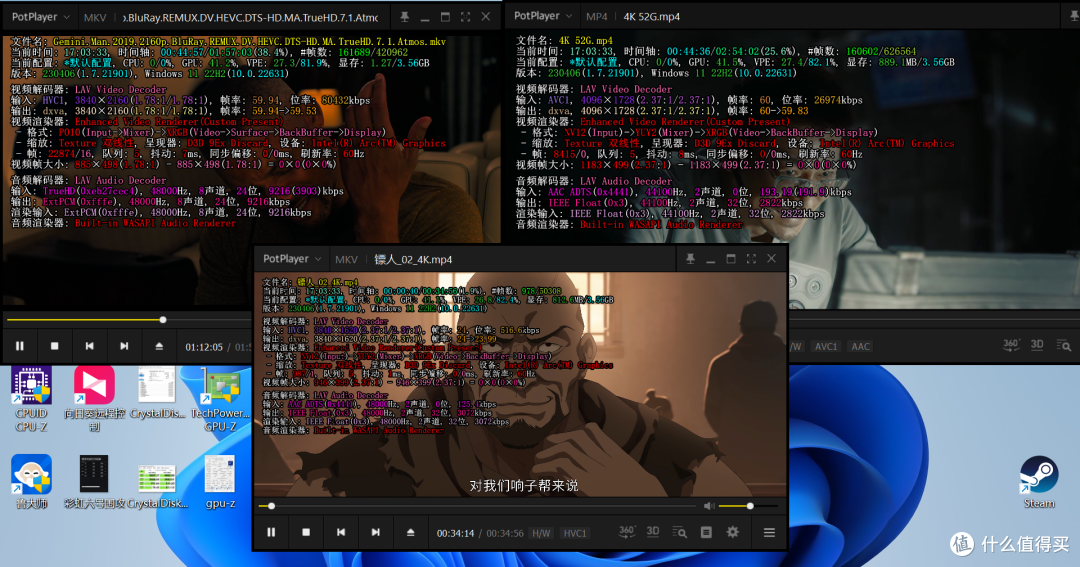The image size is (1080, 567).
Task: Toggle 3D mode in the front player
Action: pos(653,532)
